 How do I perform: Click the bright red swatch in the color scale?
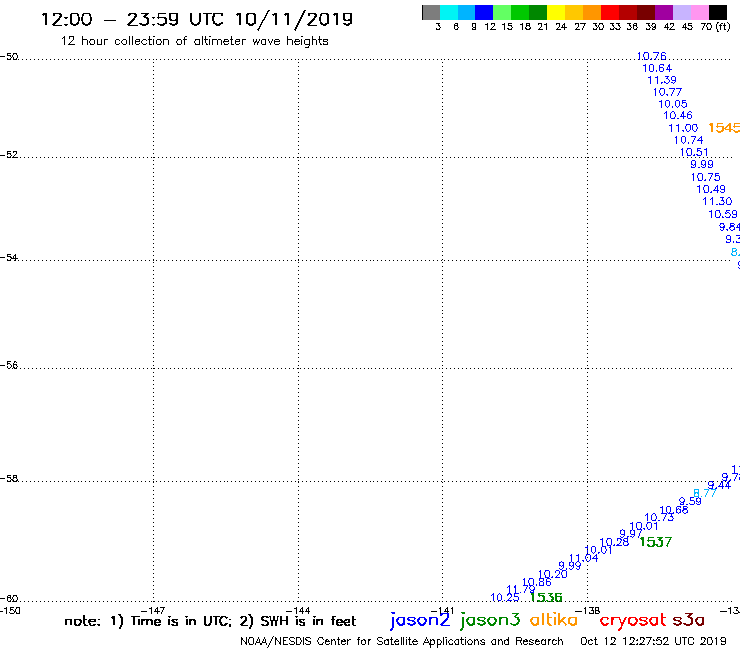pyautogui.click(x=609, y=12)
